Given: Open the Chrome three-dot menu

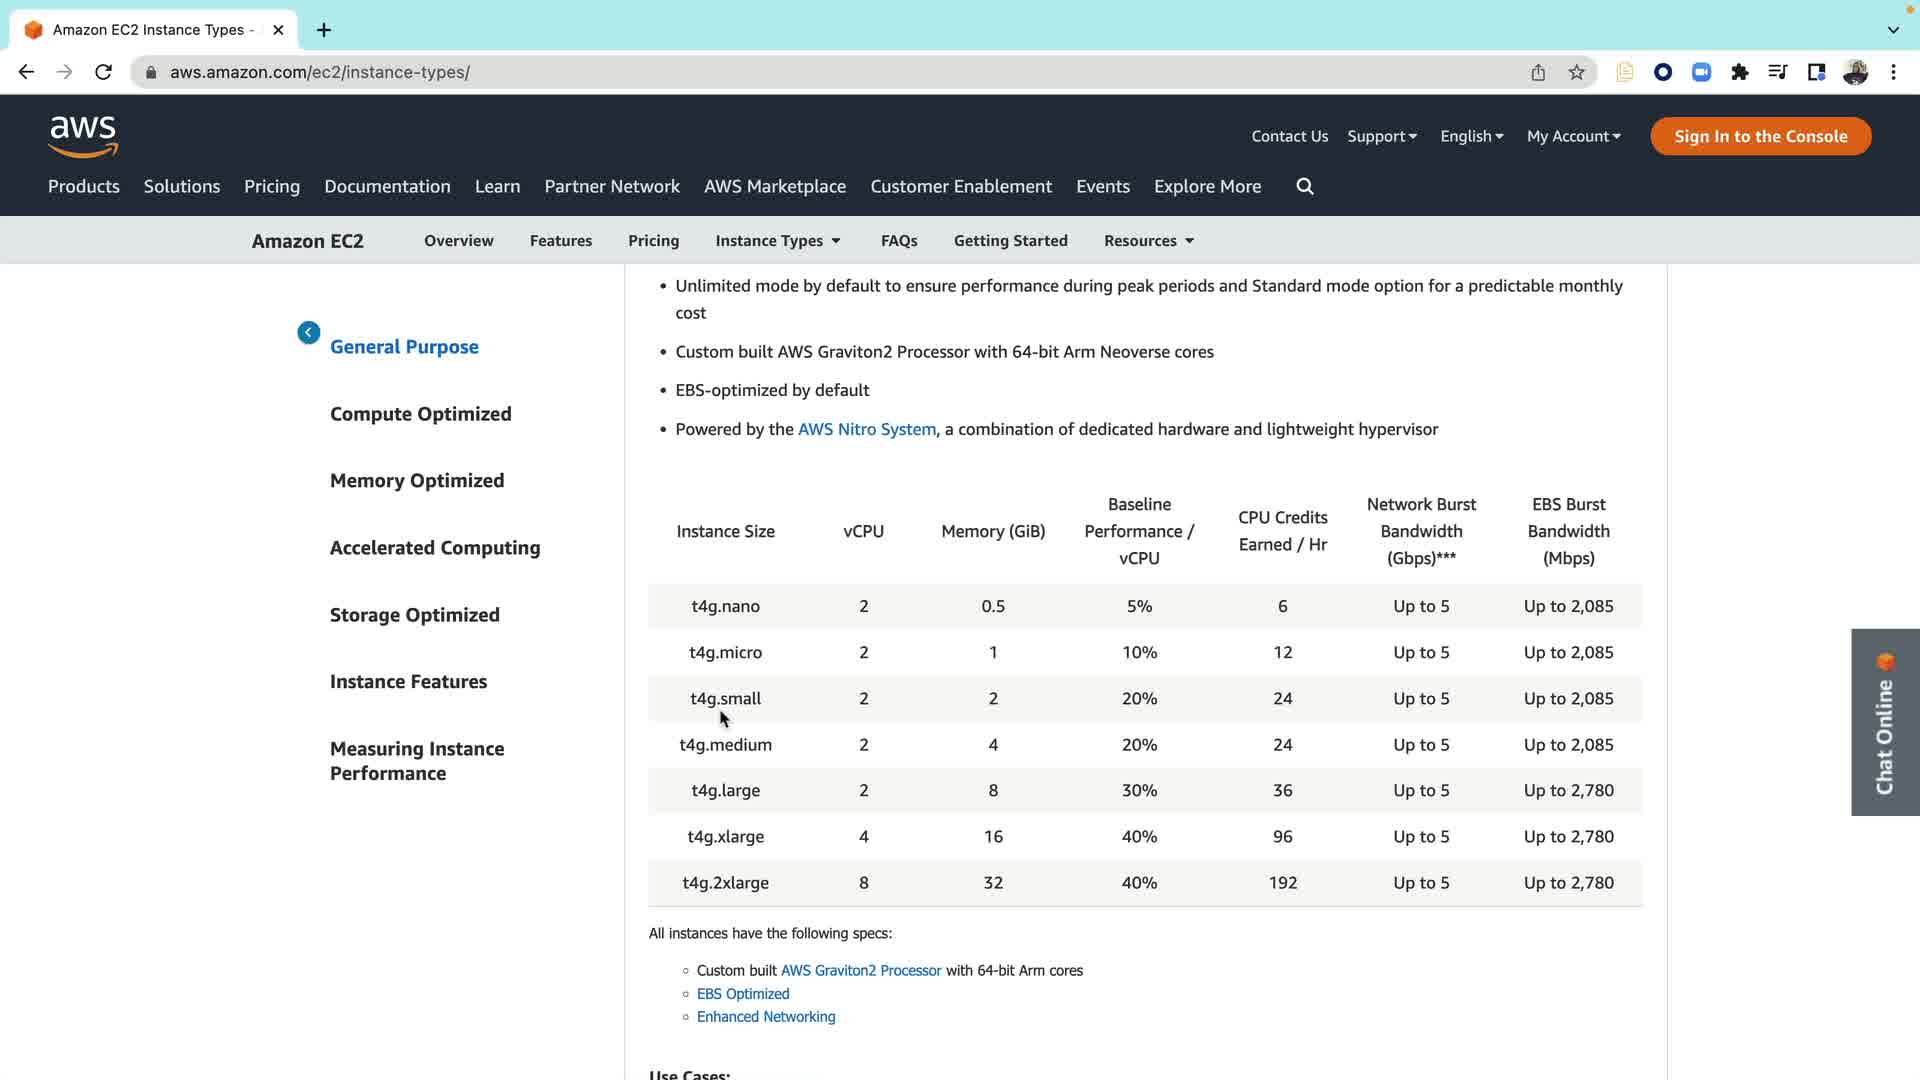Looking at the screenshot, I should [x=1893, y=72].
